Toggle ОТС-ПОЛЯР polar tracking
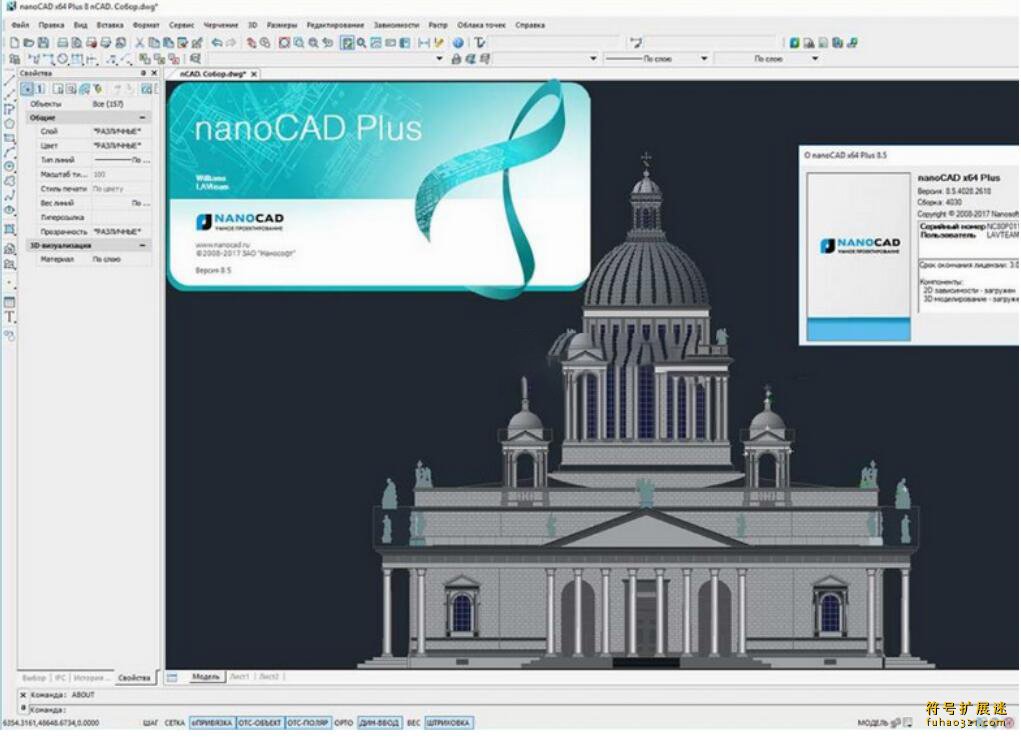The width and height of the screenshot is (1021, 737). click(308, 723)
